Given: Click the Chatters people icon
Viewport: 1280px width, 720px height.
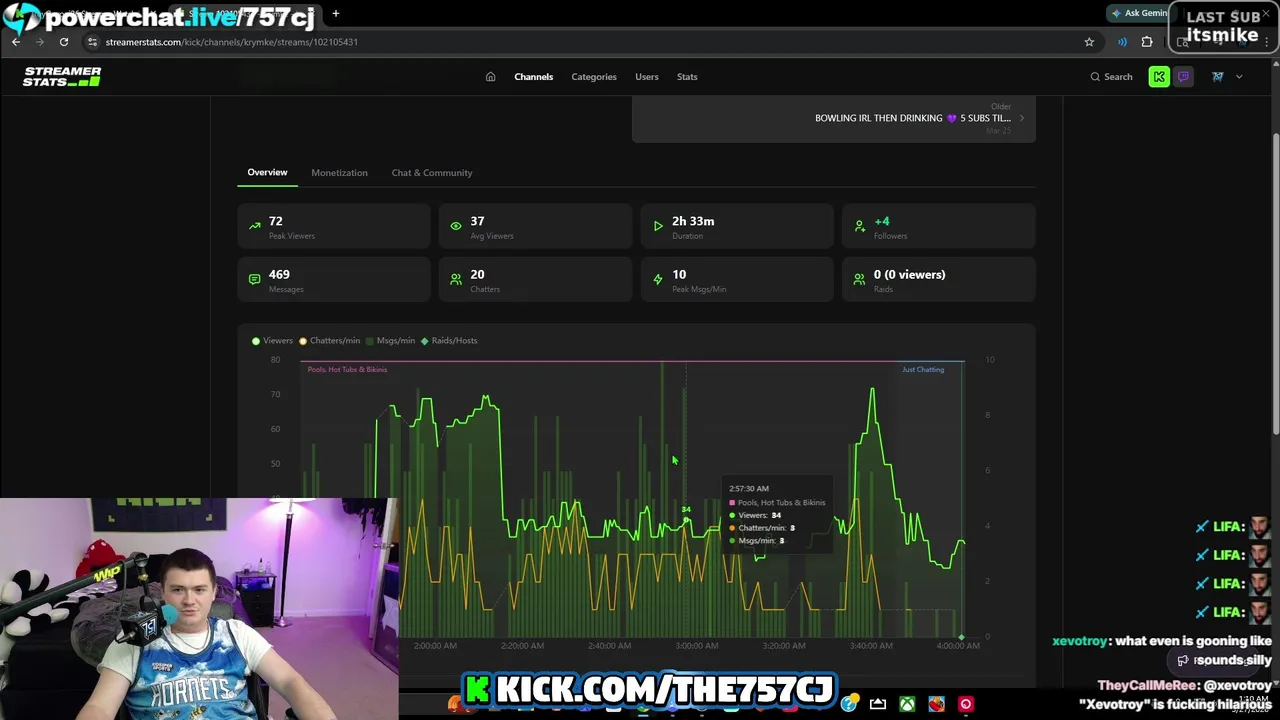Looking at the screenshot, I should tap(456, 279).
